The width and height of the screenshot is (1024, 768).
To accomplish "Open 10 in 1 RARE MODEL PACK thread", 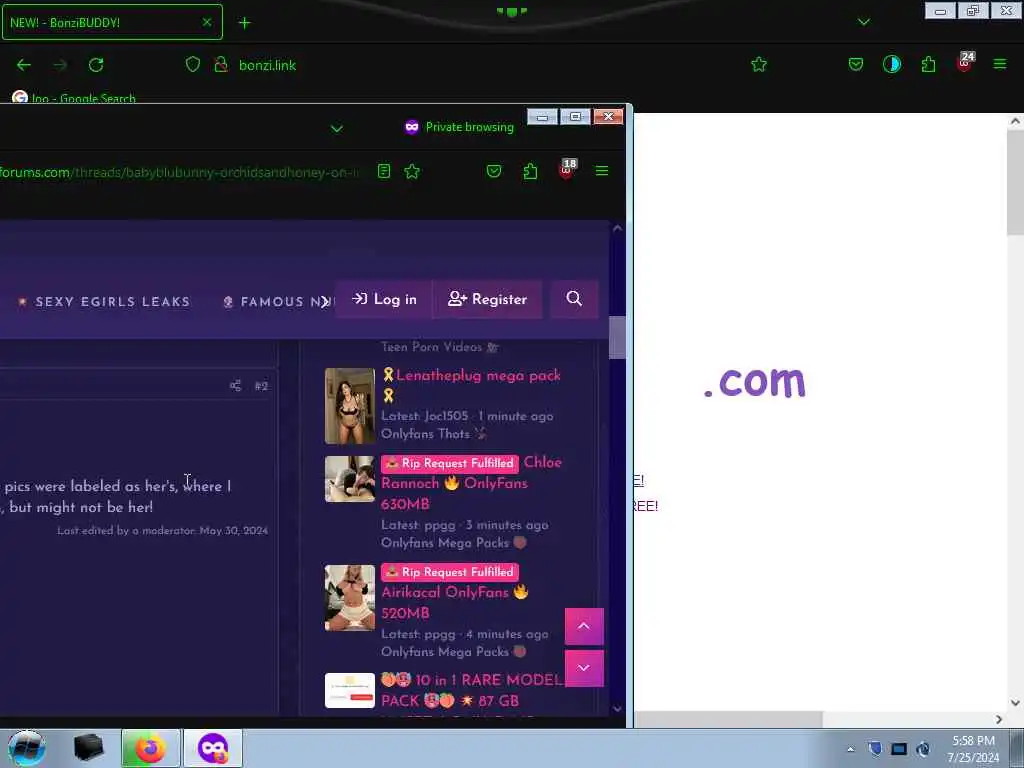I will tap(472, 690).
